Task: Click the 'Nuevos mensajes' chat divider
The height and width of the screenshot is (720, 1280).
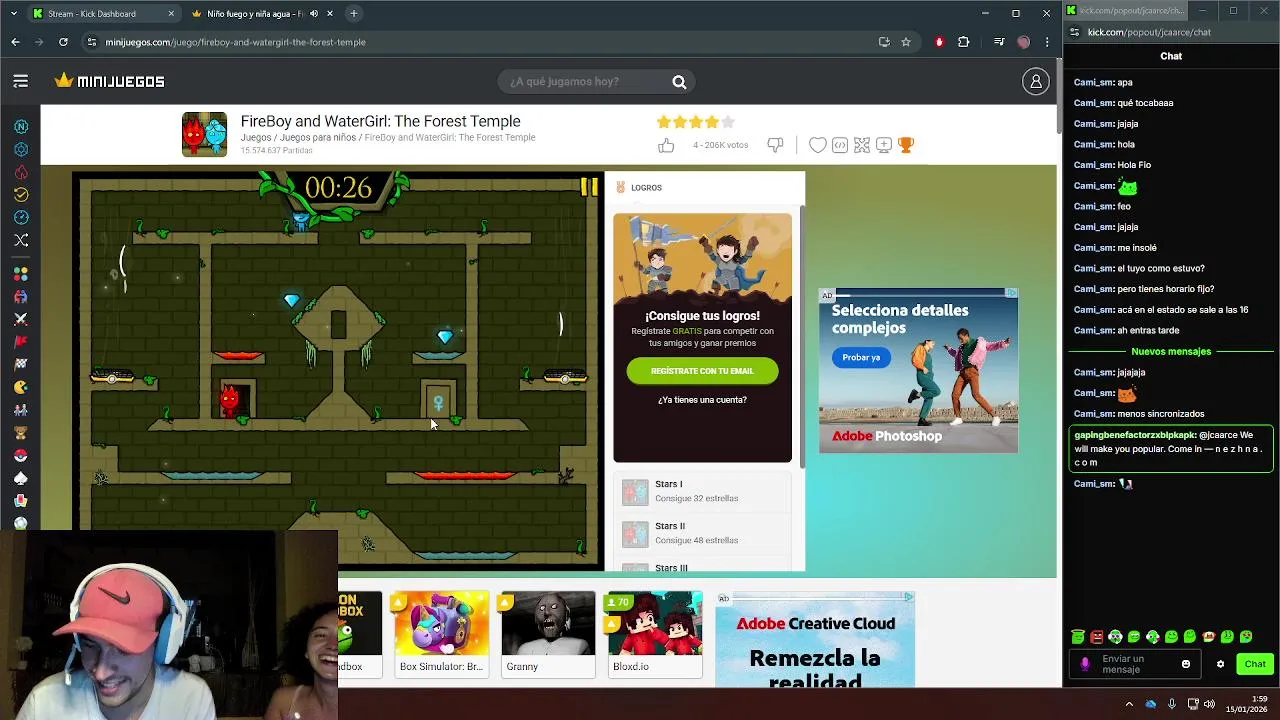Action: pos(1171,352)
